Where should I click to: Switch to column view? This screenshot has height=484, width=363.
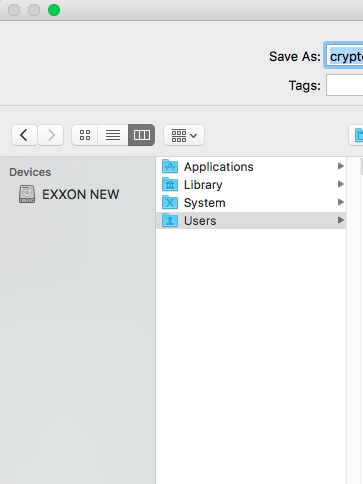pyautogui.click(x=141, y=135)
